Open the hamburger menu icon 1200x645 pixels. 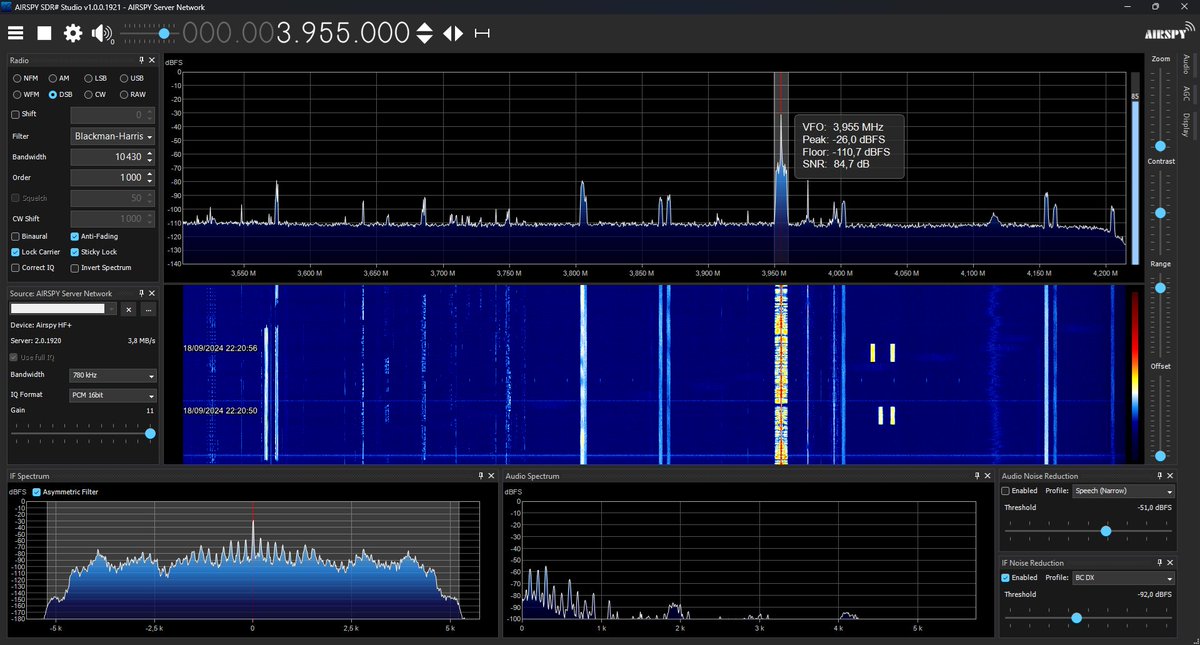pos(15,32)
